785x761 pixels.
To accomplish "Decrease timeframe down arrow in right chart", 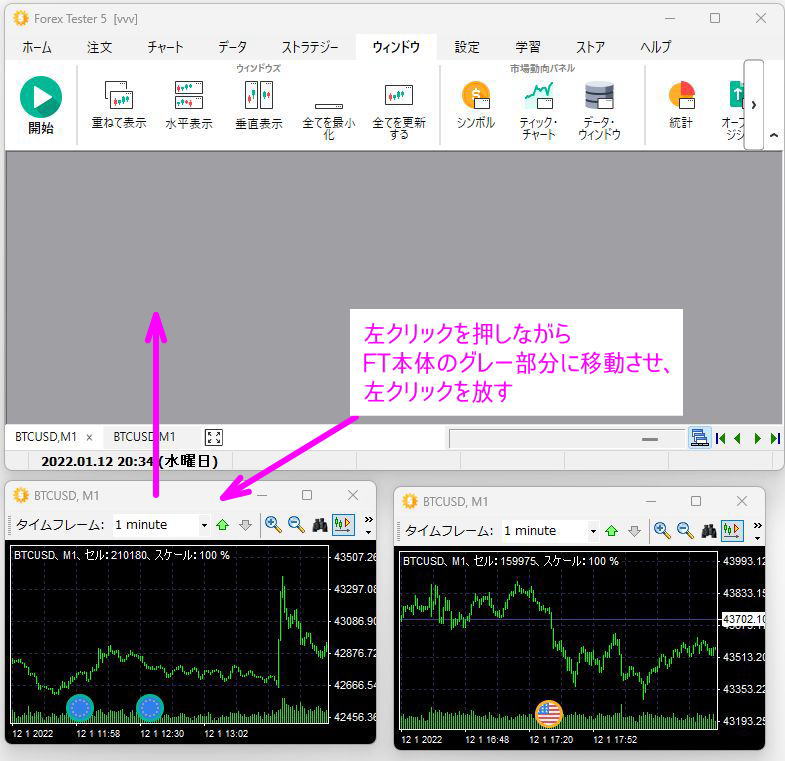I will click(x=634, y=531).
